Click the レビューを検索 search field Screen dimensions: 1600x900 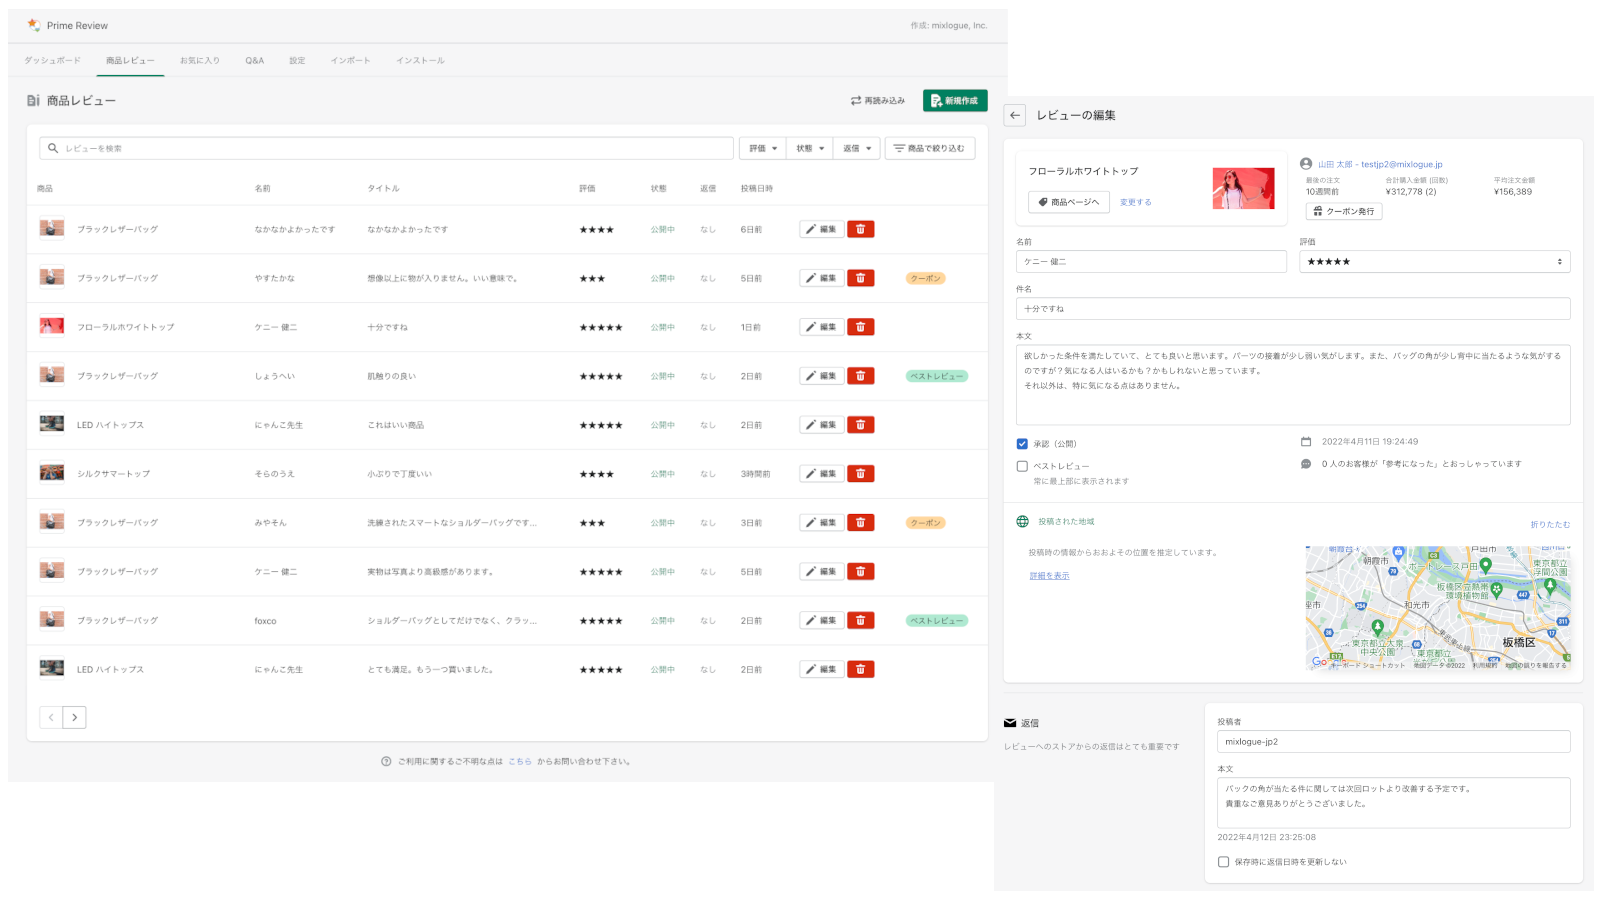tap(390, 148)
